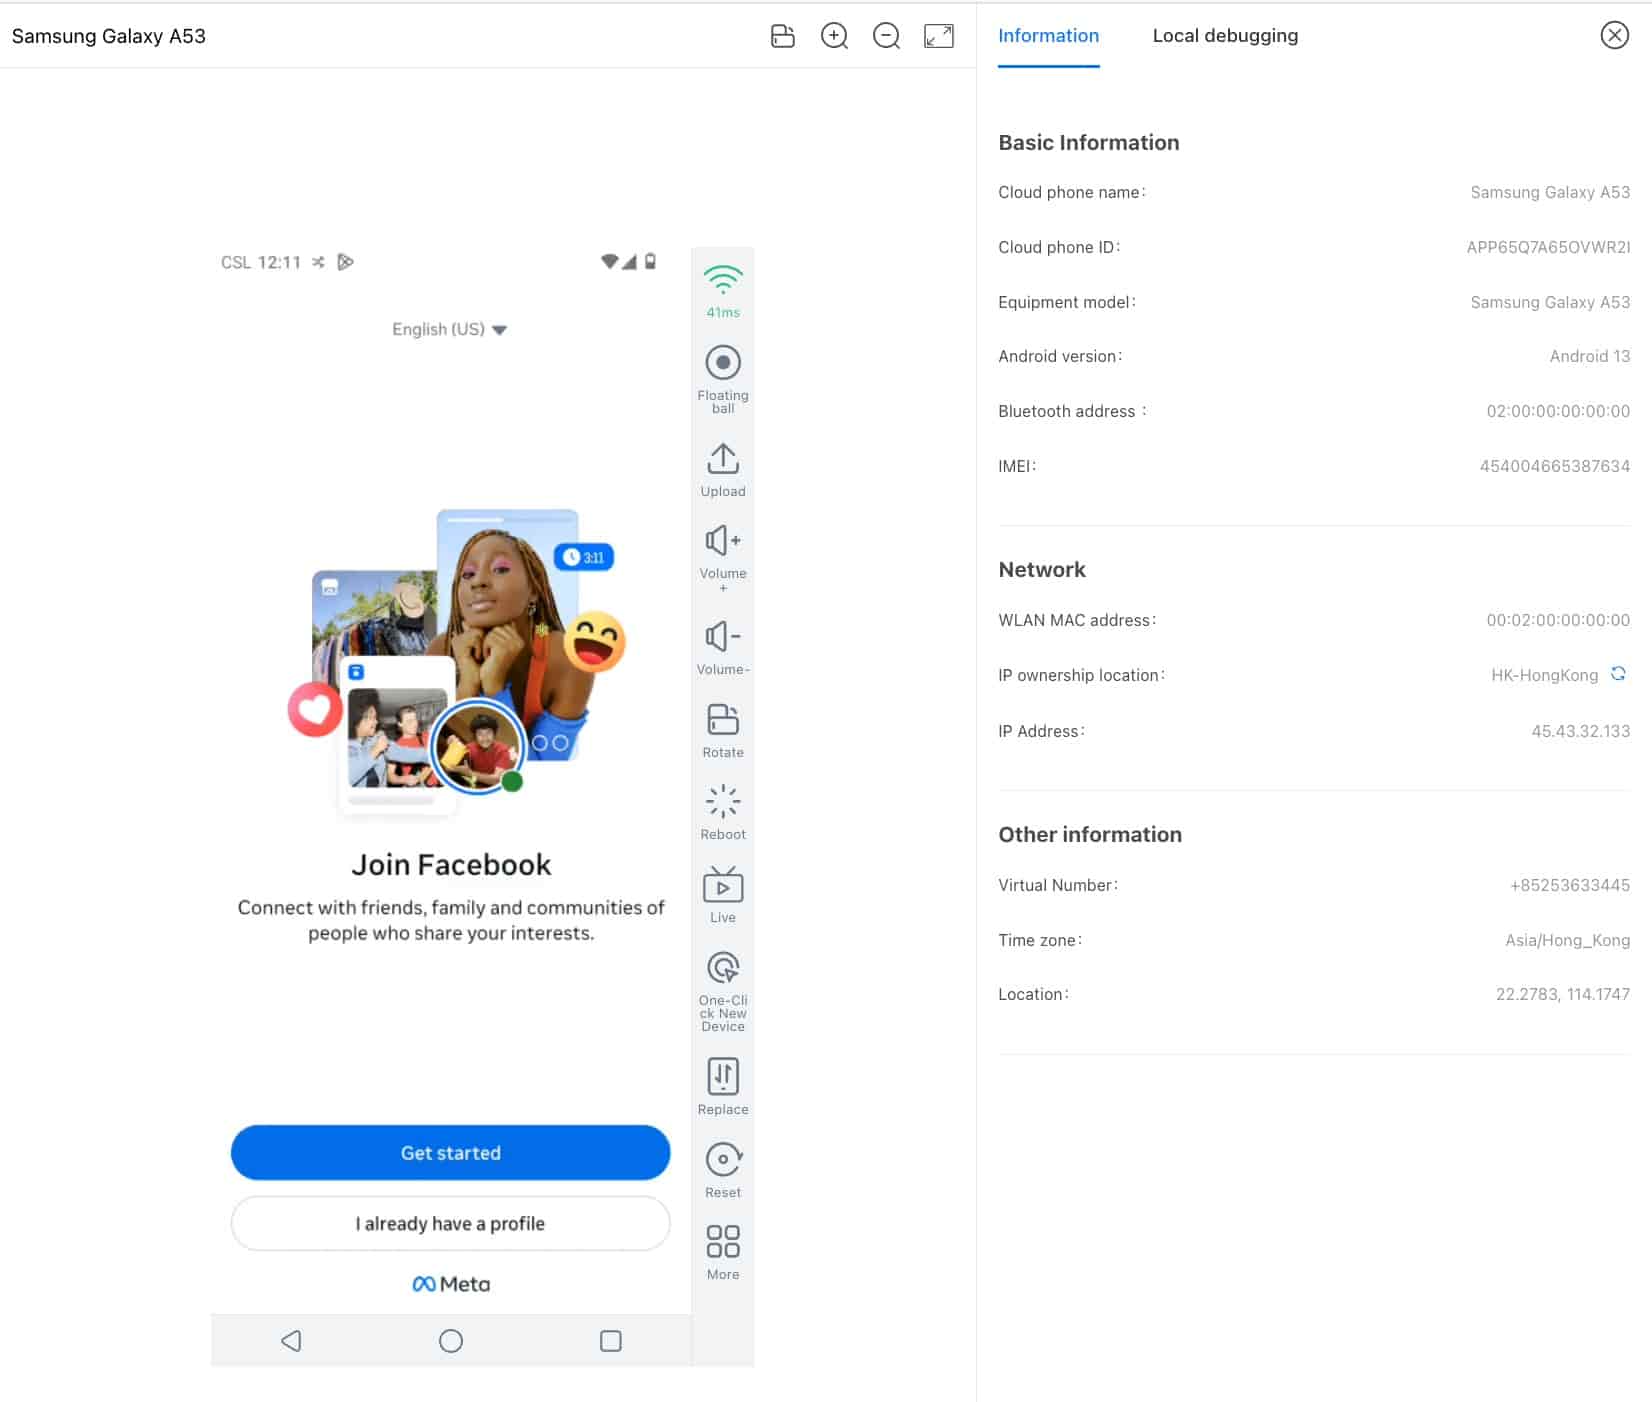Tap the Android back navigation button

point(291,1340)
